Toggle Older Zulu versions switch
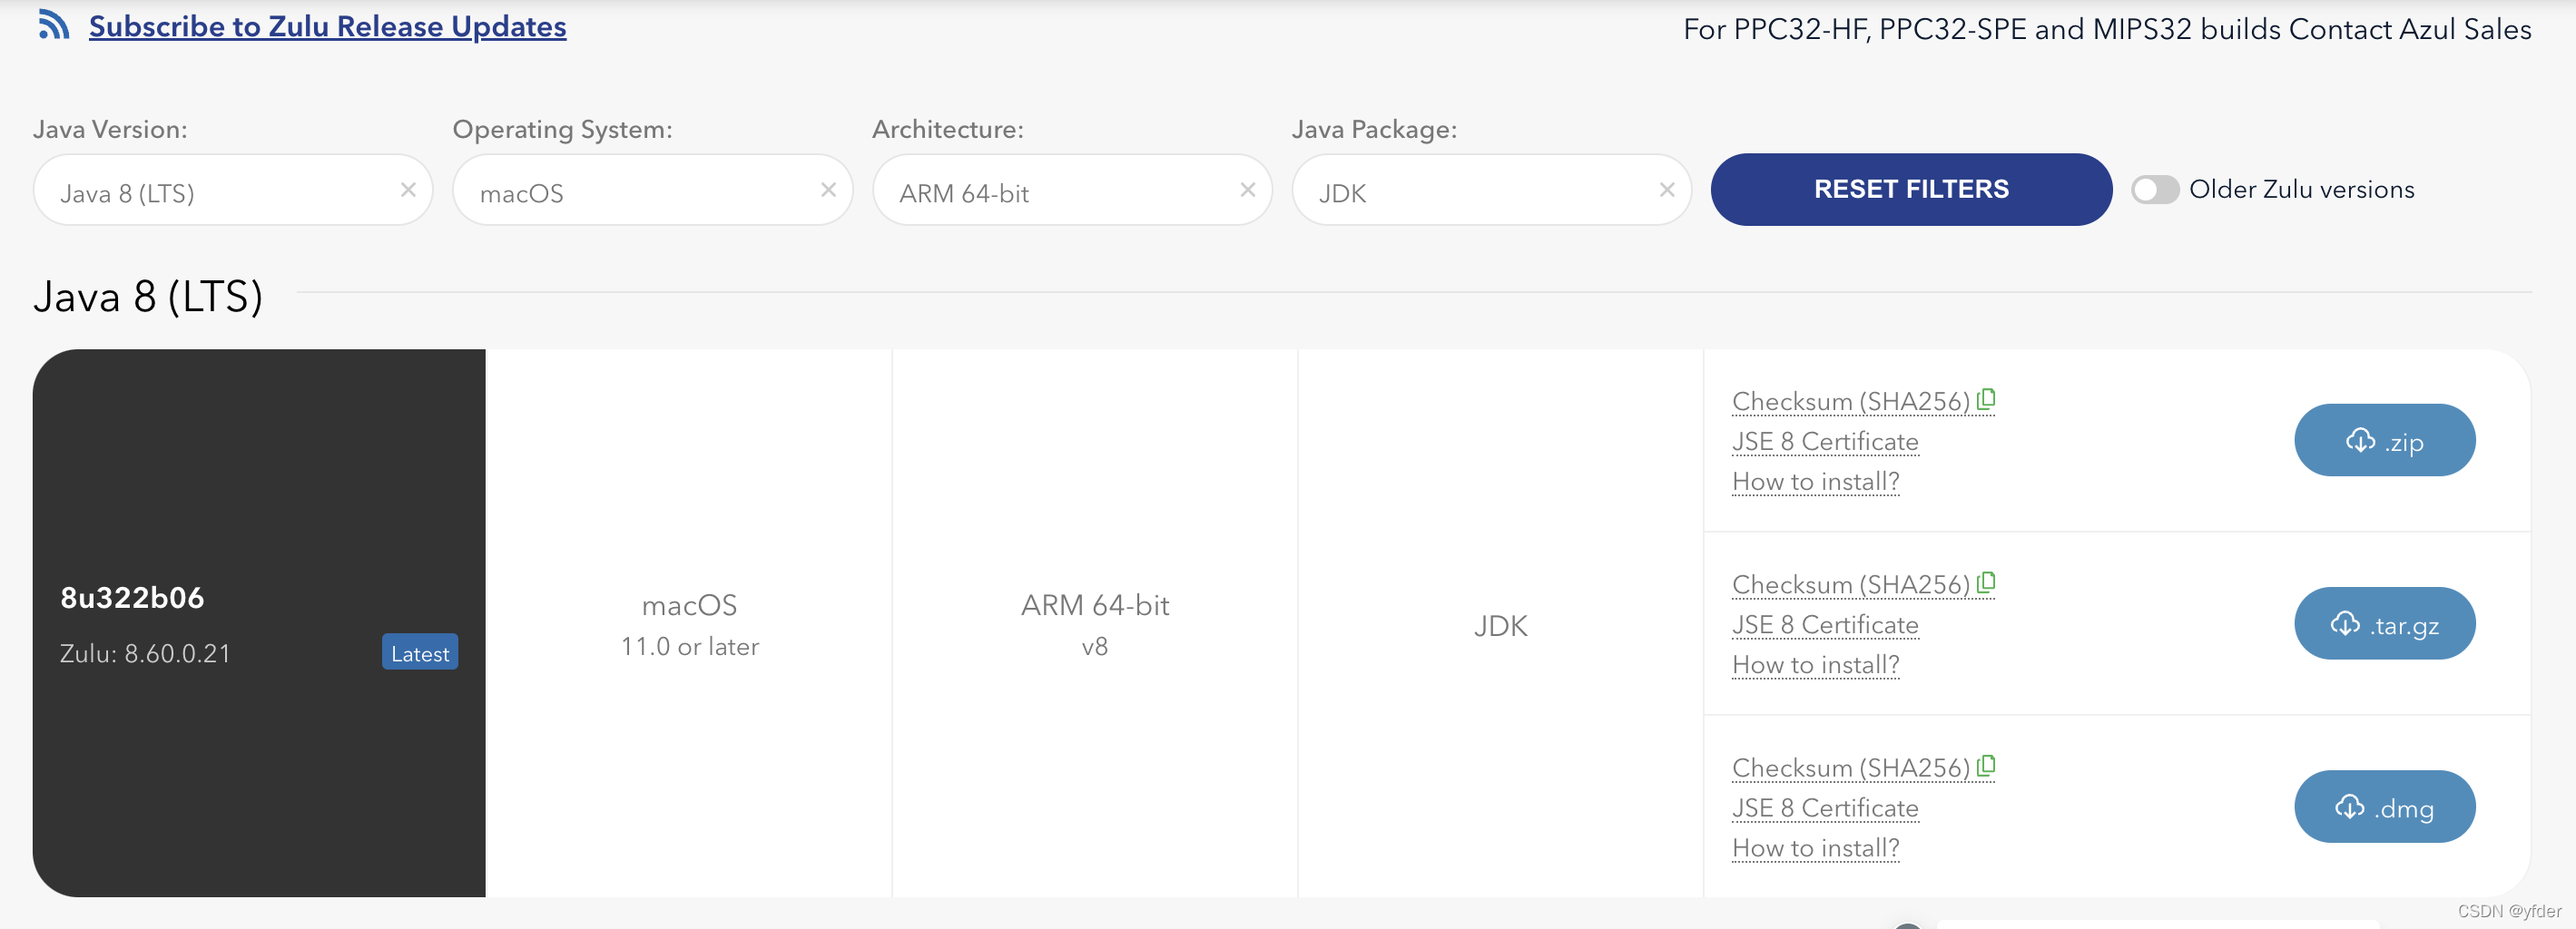Screen dimensions: 2576x929 point(2154,189)
